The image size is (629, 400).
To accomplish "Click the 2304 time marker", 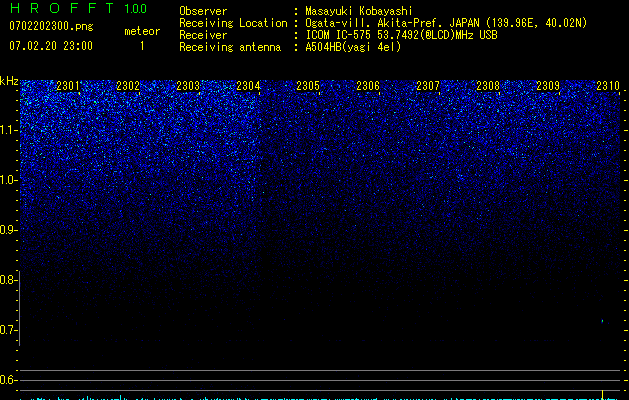I will click(248, 85).
